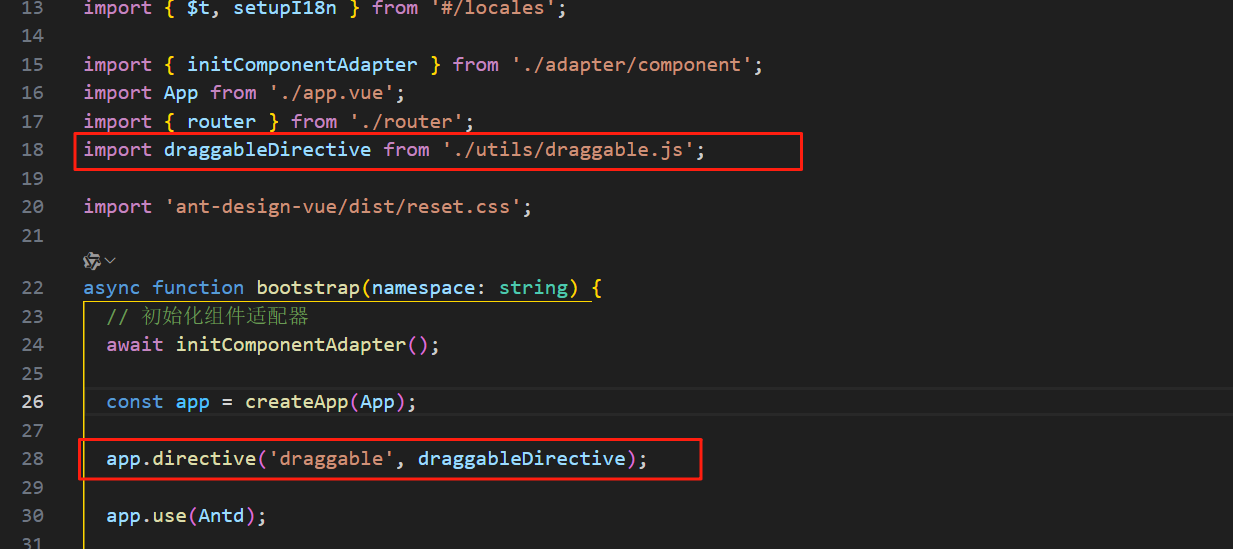Click the namespace parameter
This screenshot has width=1233, height=549.
pos(423,288)
